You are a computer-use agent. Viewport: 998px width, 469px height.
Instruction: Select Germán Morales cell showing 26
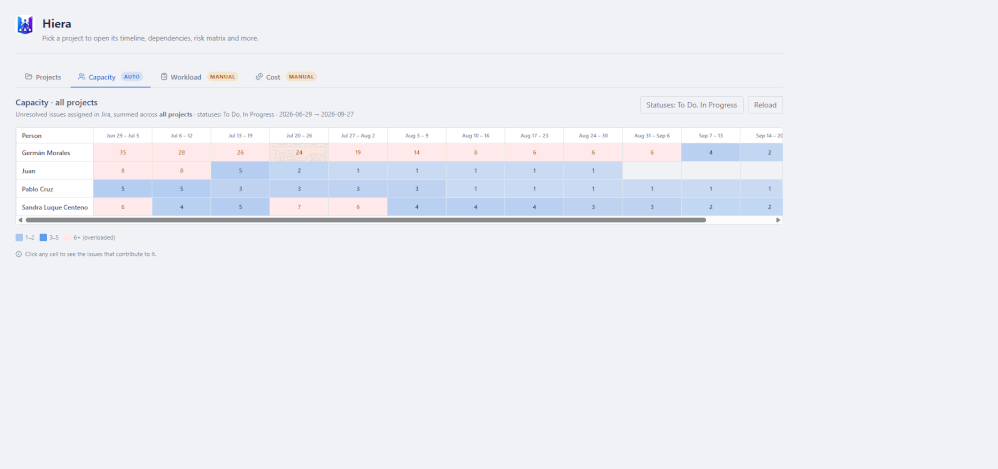click(x=240, y=153)
